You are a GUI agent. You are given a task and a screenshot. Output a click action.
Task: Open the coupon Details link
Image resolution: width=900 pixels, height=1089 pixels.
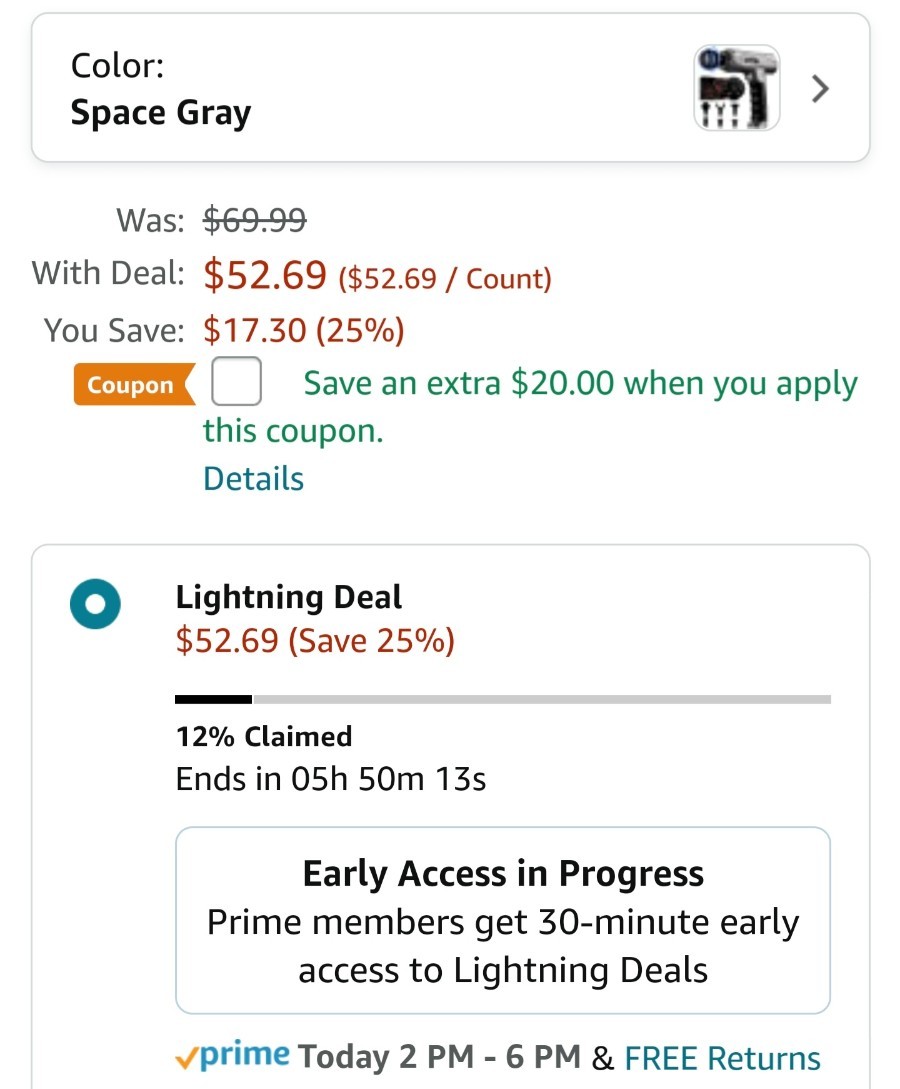(253, 479)
